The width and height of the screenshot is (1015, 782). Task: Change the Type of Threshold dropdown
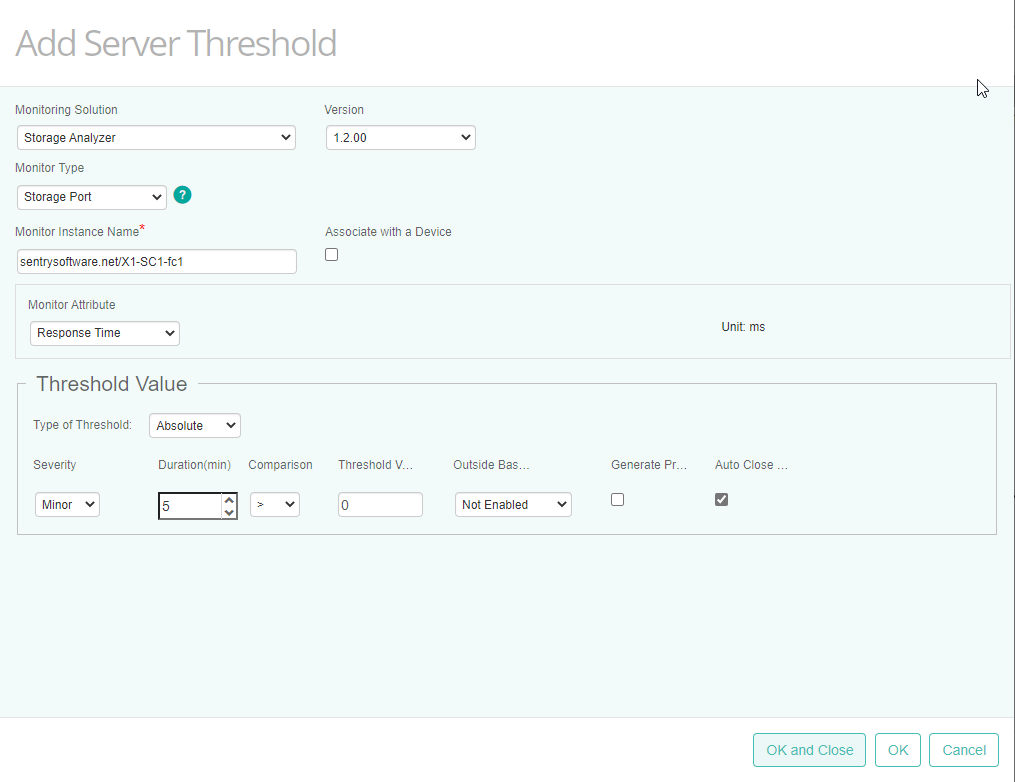[194, 425]
